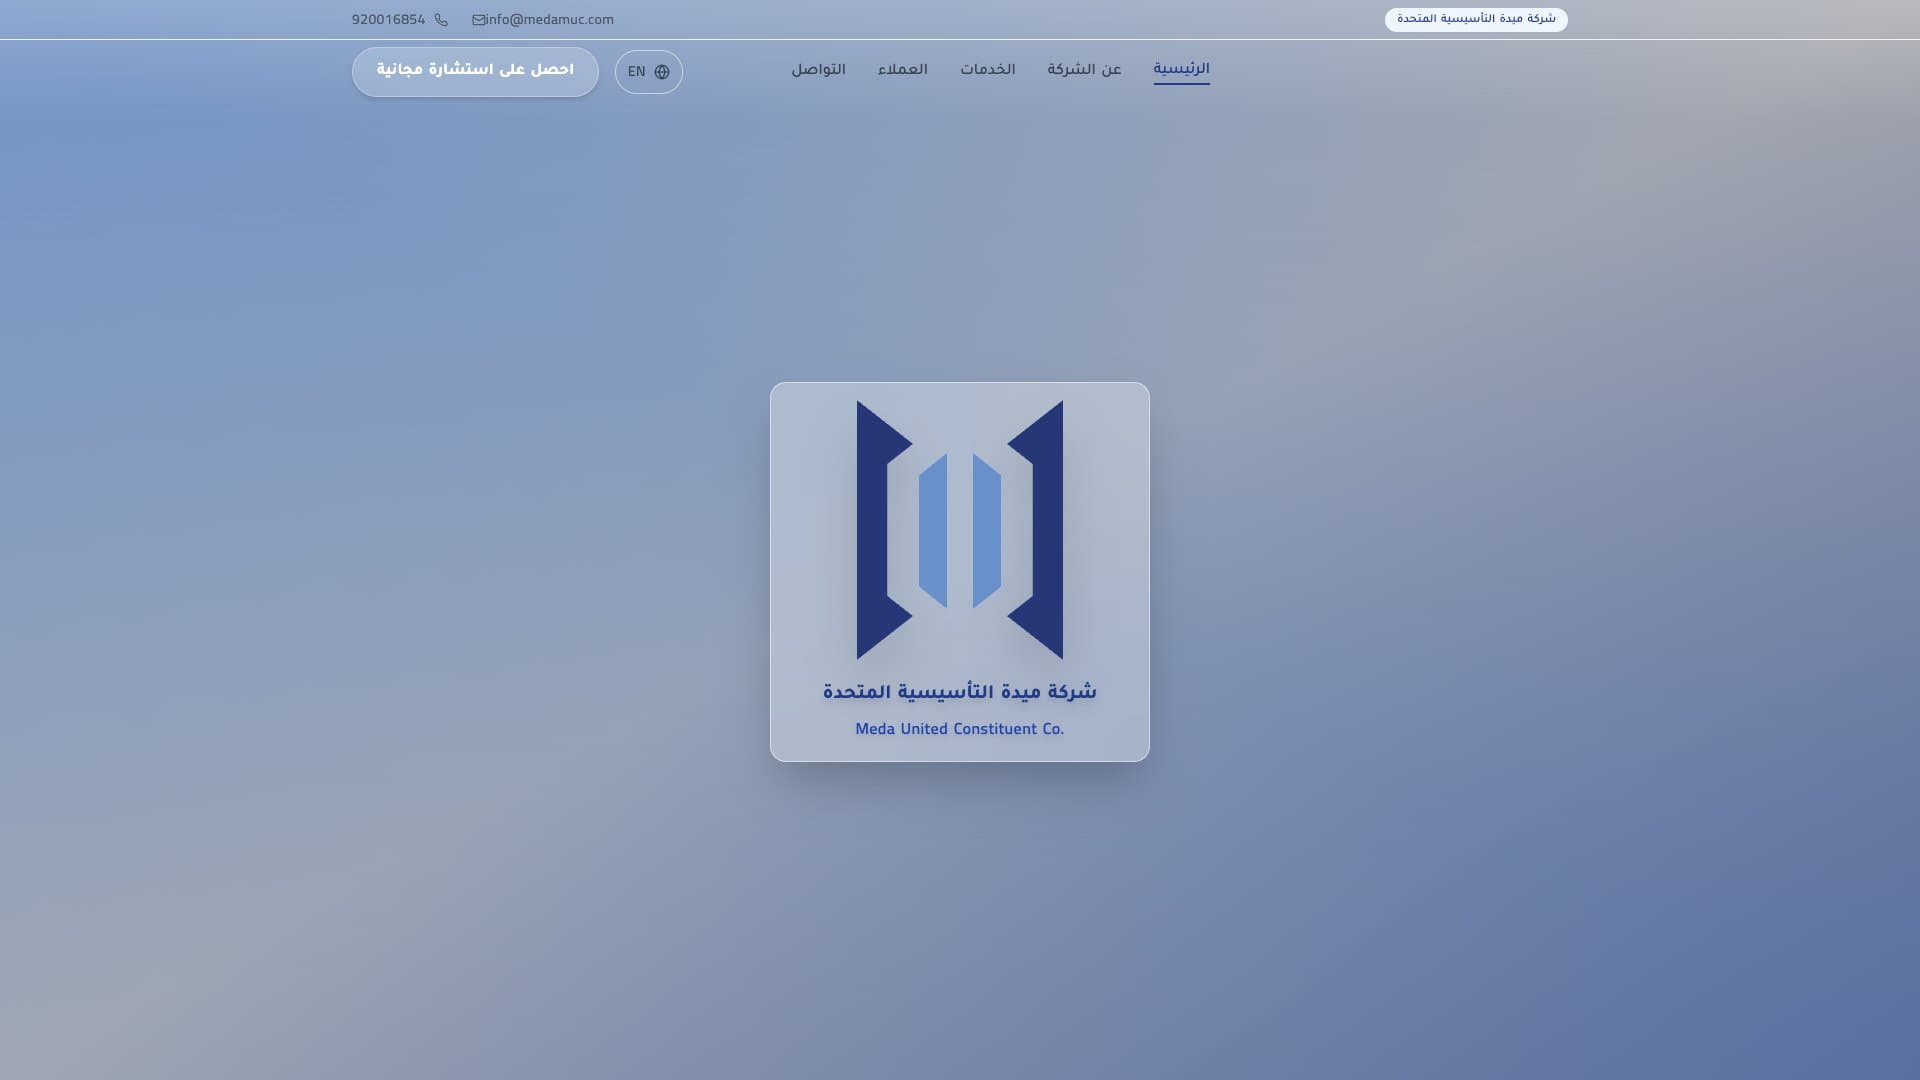The height and width of the screenshot is (1080, 1920).
Task: Click the 920016854 phone number
Action: point(388,20)
